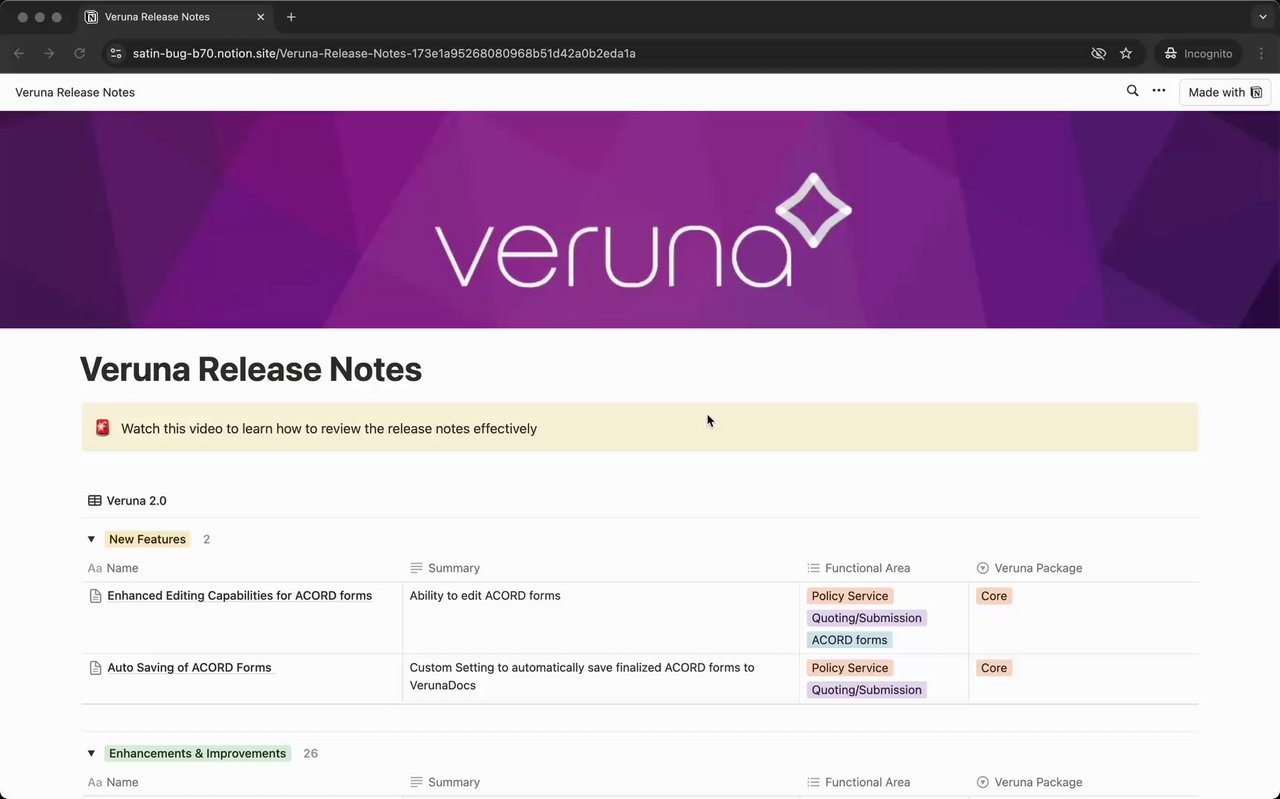
Task: Click the Custom Setting auto save summary text
Action: point(582,677)
